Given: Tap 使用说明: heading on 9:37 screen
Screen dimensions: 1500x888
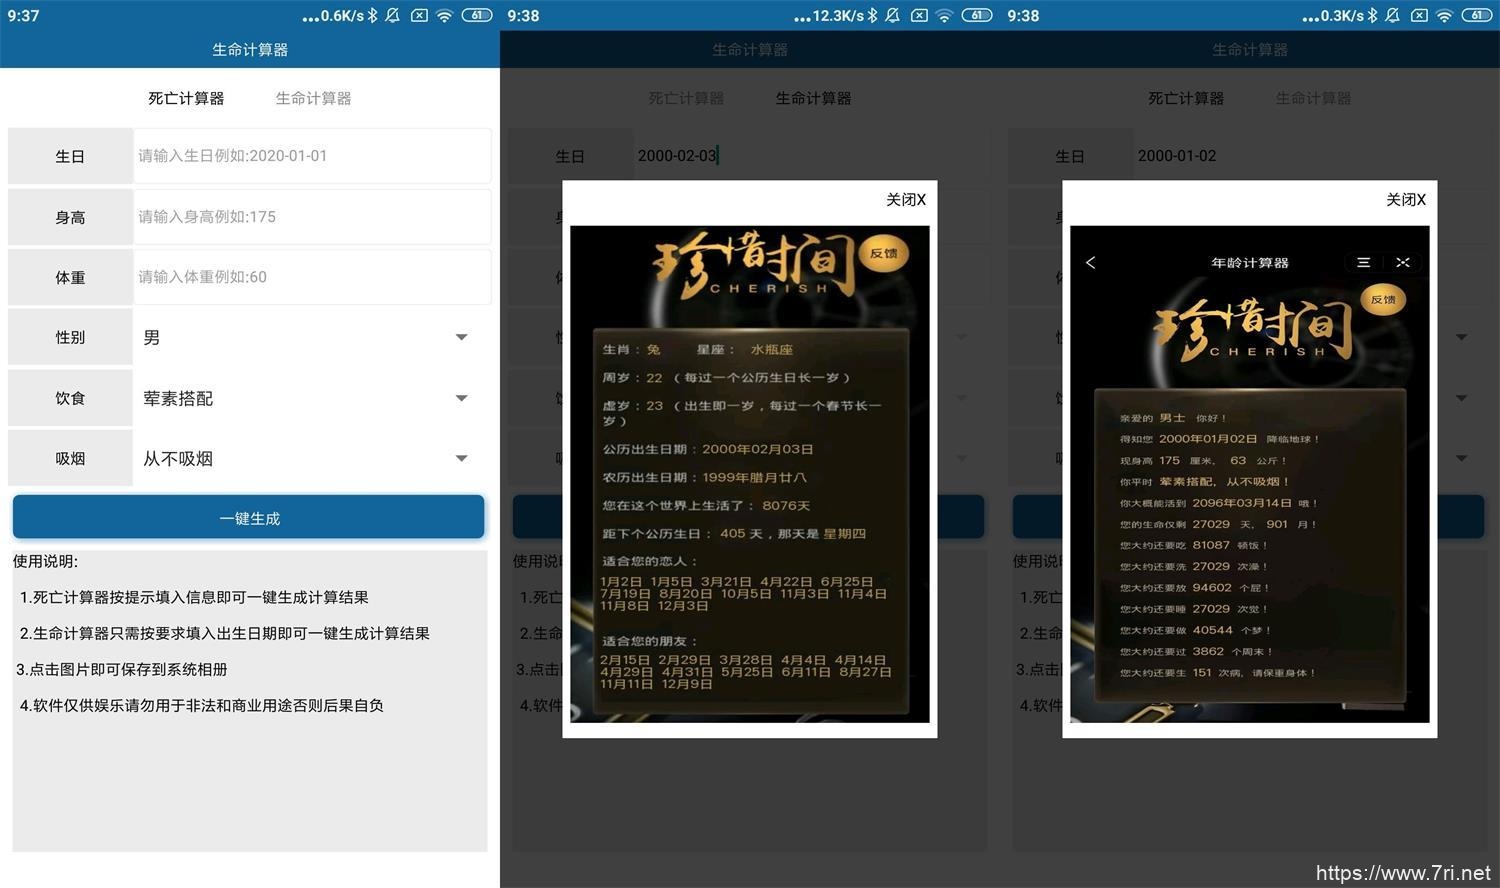Looking at the screenshot, I should [45, 561].
